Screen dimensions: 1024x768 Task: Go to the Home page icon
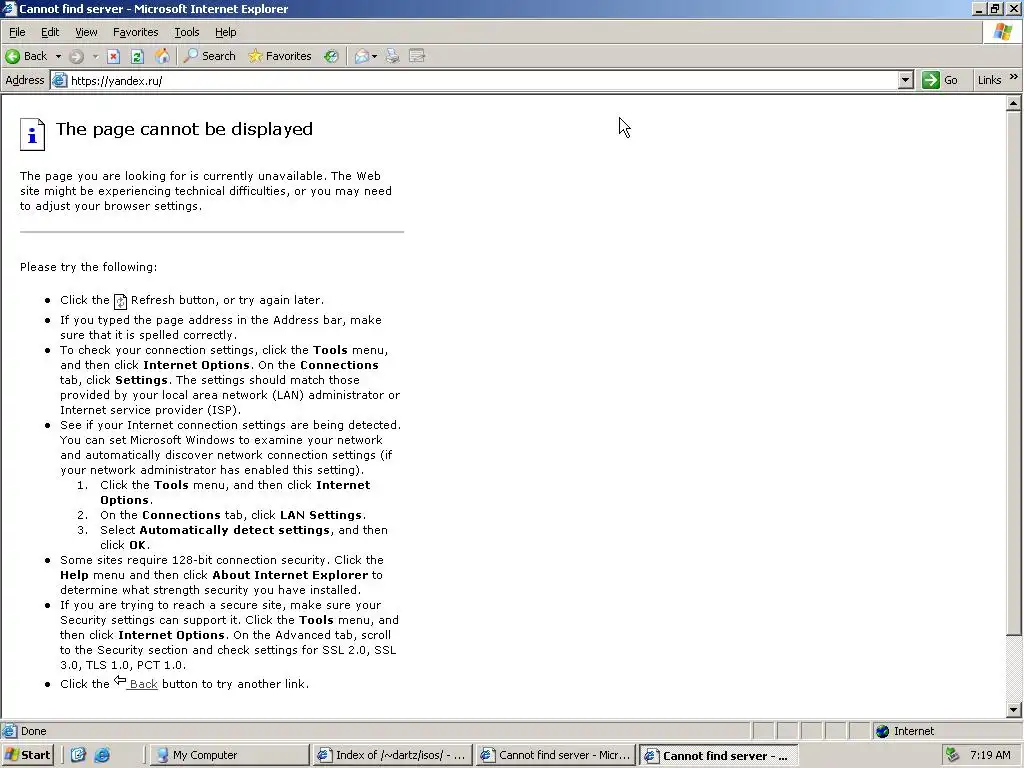162,56
